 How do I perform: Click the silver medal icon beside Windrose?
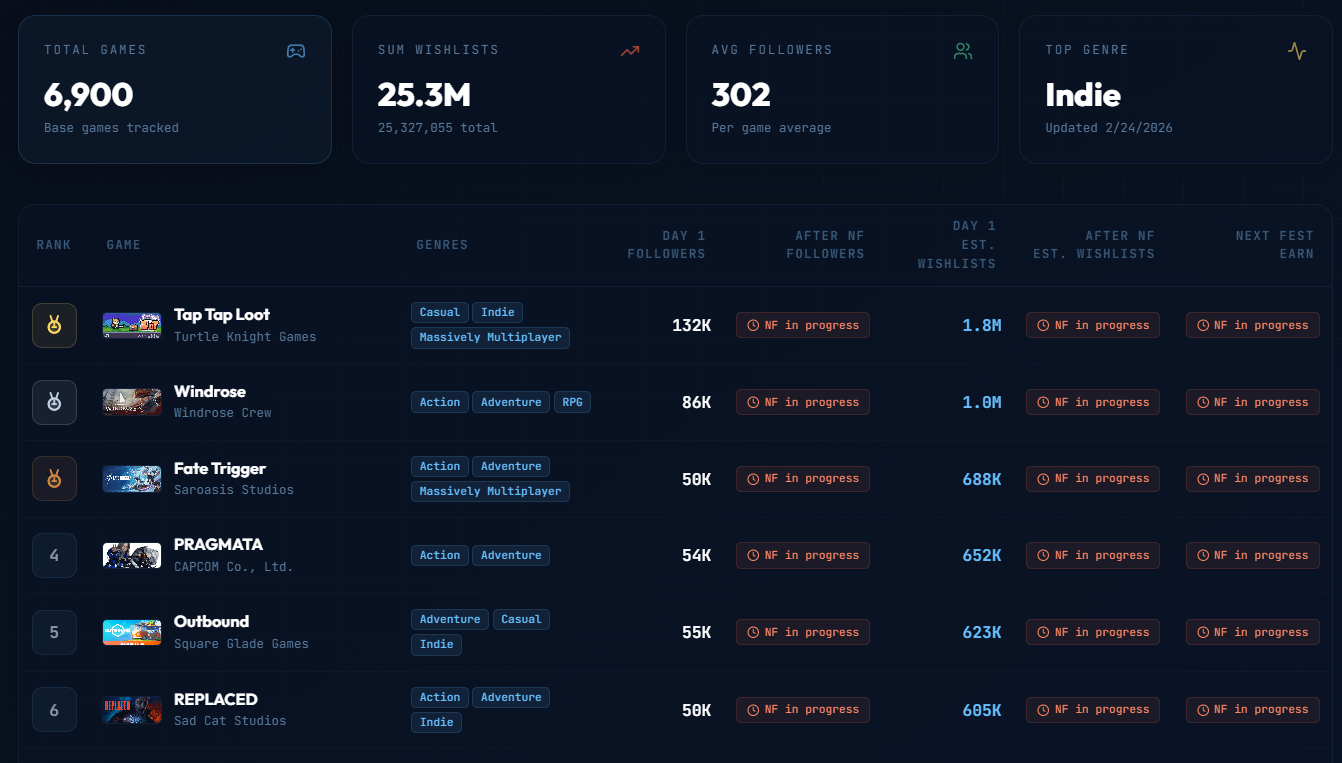54,402
